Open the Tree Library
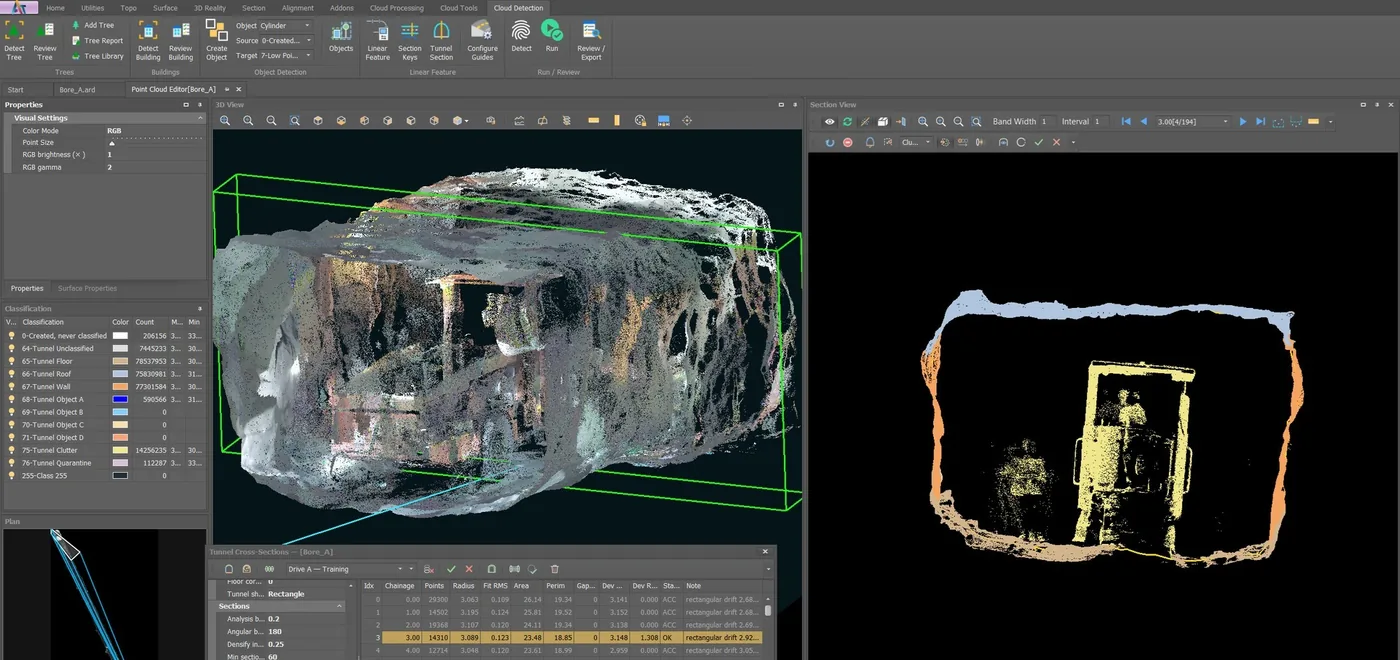The height and width of the screenshot is (660, 1400). click(97, 56)
